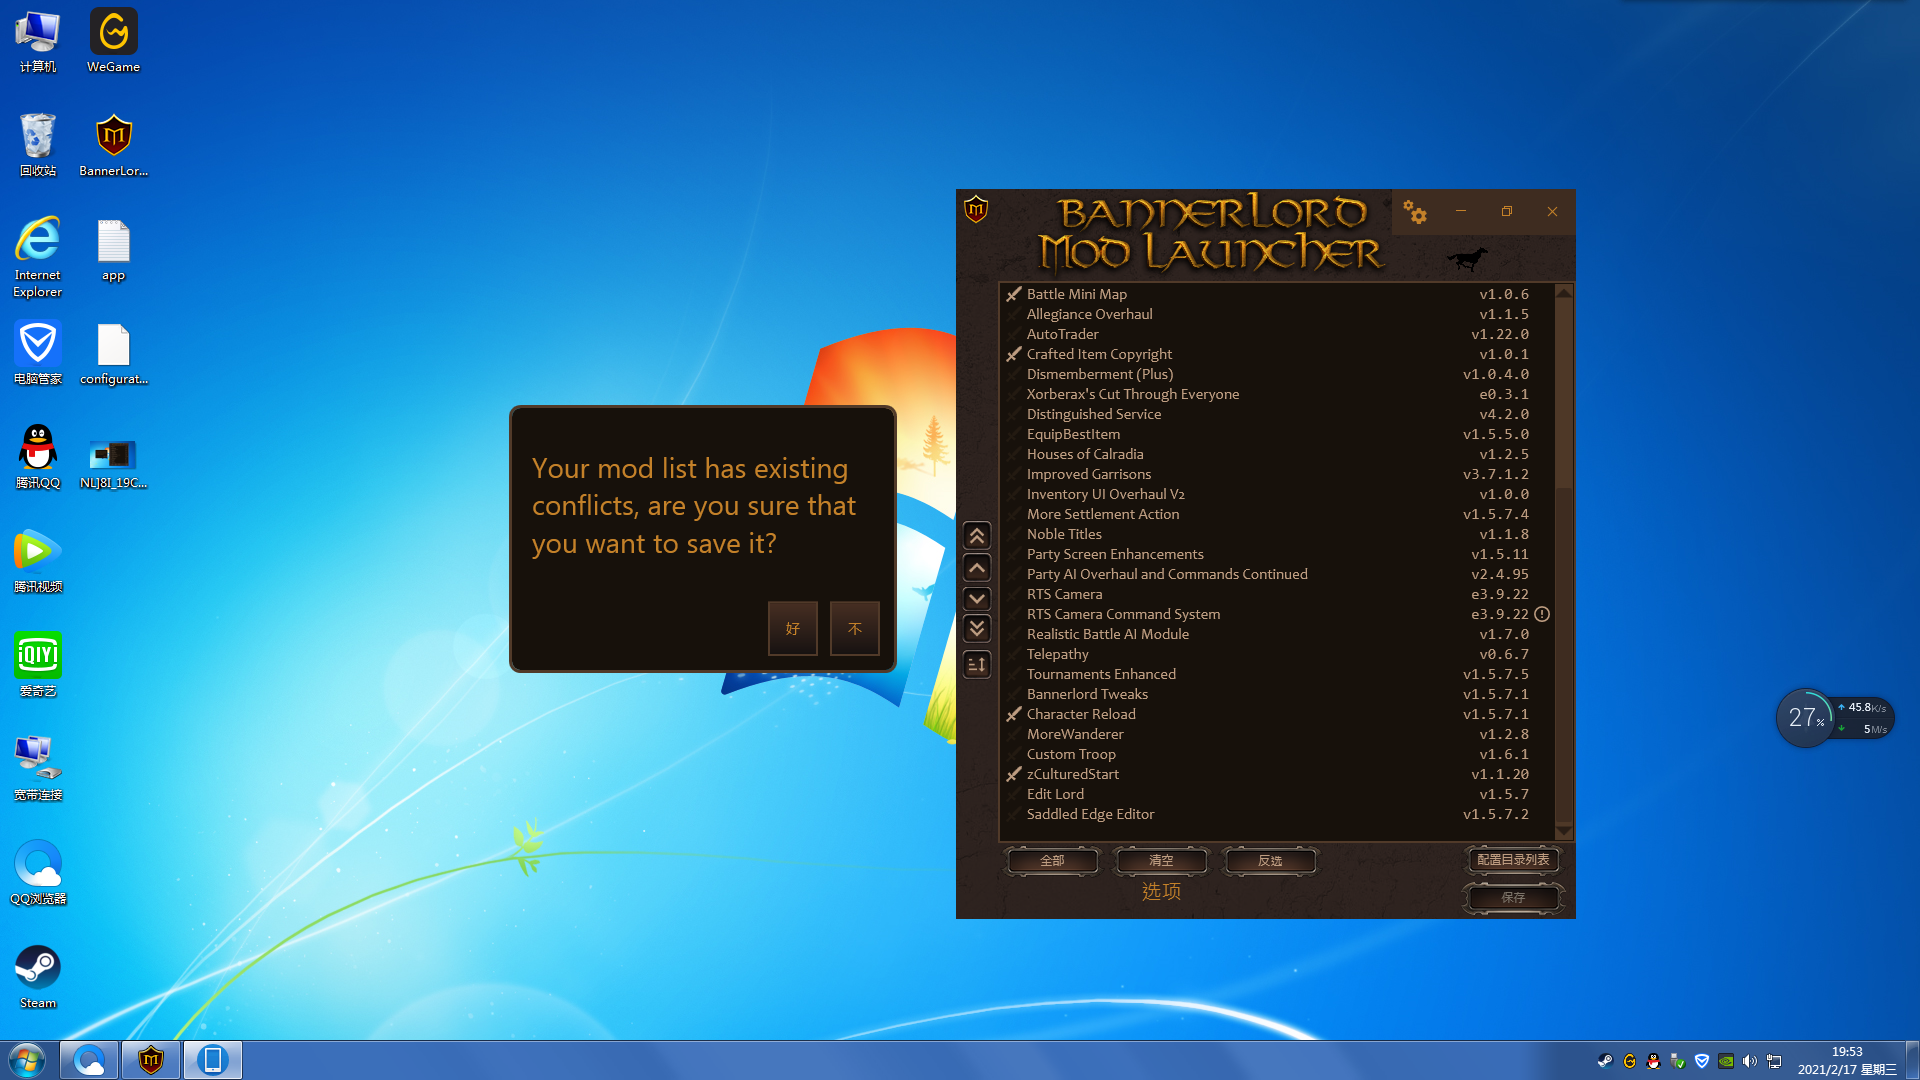Viewport: 1920px width, 1080px height.
Task: Uncheck the zCulturedStart mod
Action: pos(1014,774)
